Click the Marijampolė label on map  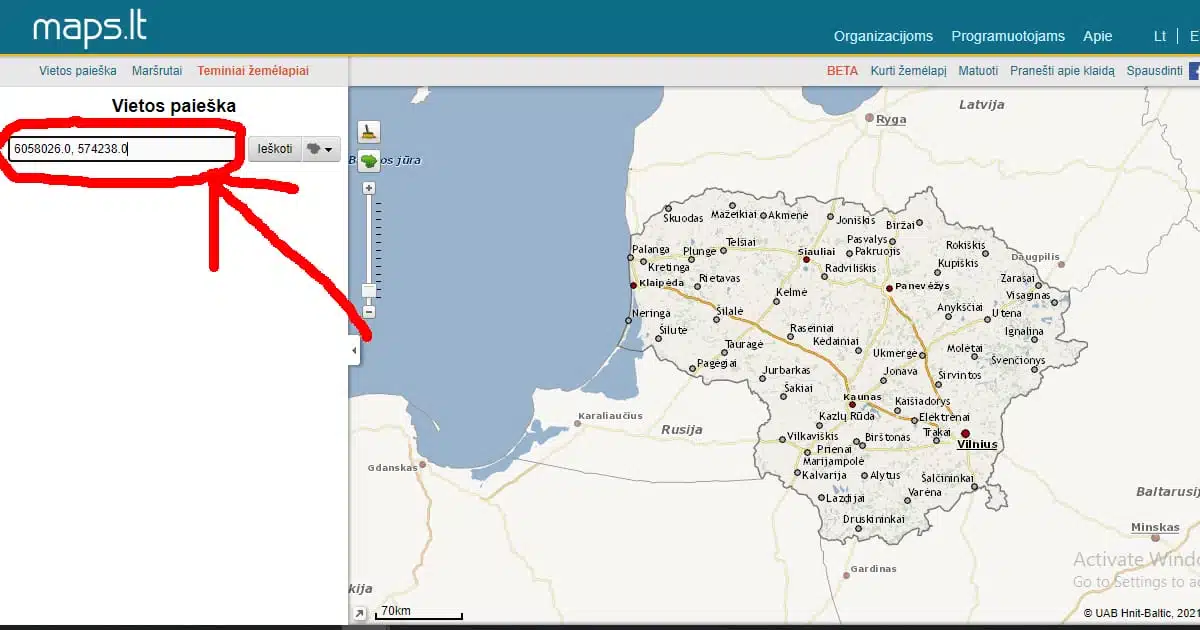pyautogui.click(x=834, y=461)
